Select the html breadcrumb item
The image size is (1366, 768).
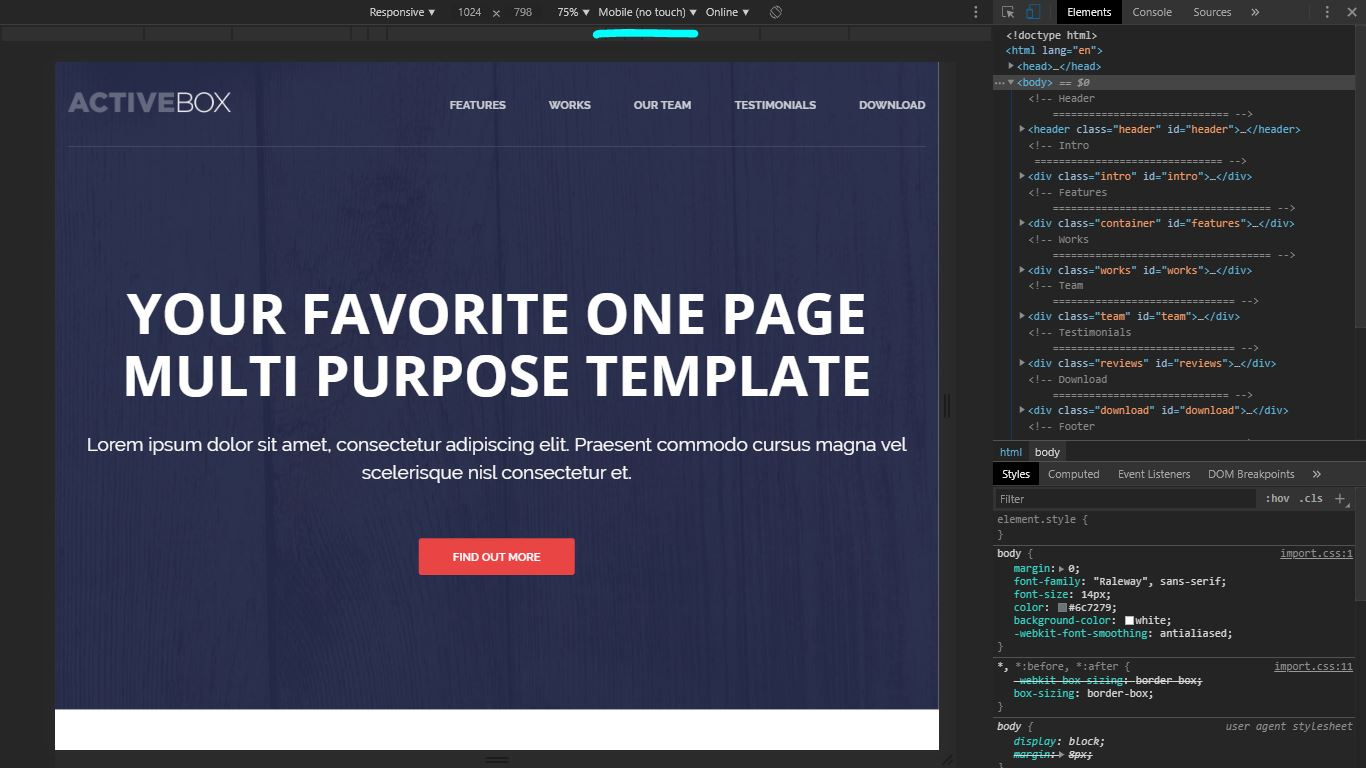coord(1011,452)
